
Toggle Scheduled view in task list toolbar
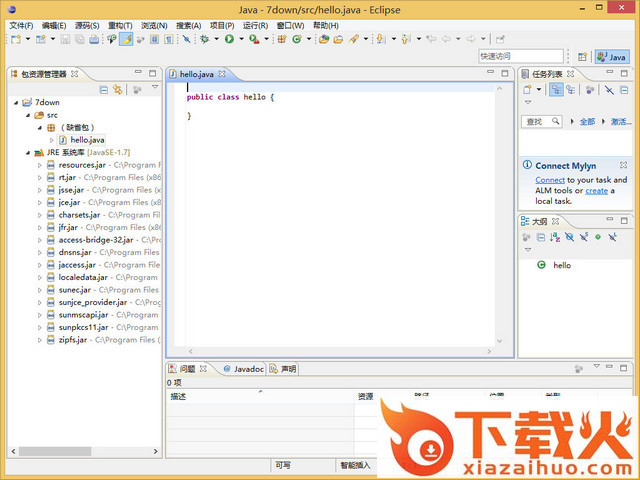571,89
